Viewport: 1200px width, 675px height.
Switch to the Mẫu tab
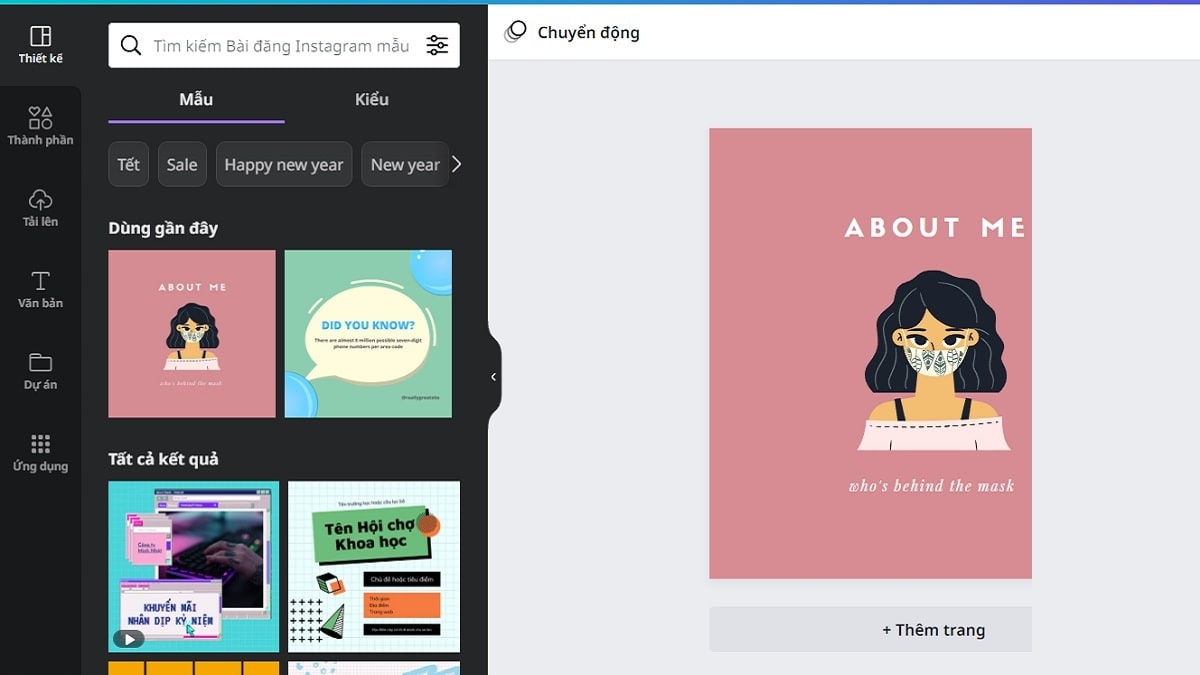click(x=195, y=99)
